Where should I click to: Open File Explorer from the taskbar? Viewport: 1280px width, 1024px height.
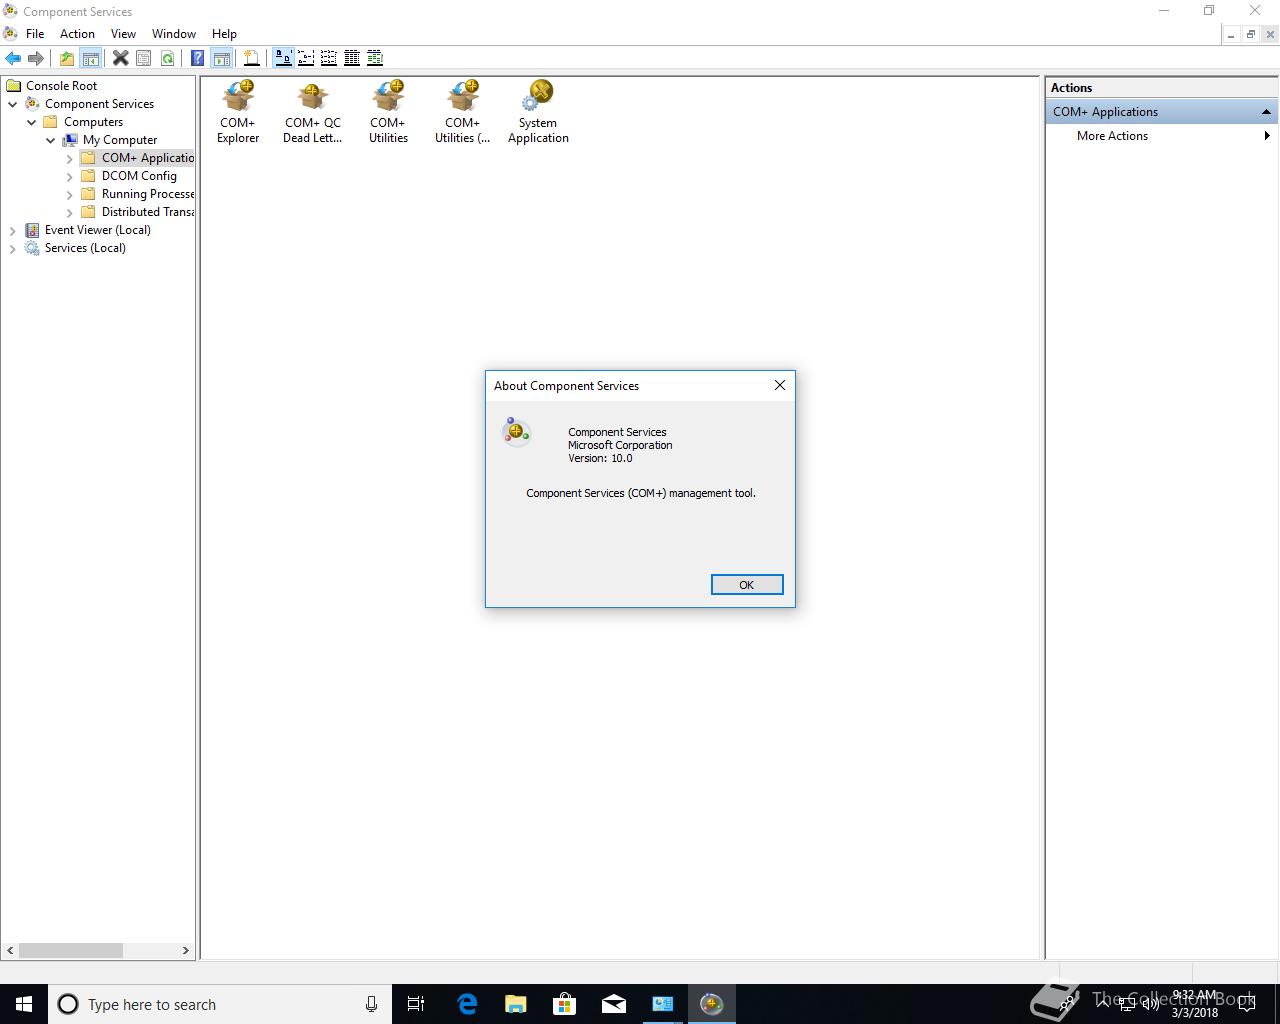pos(516,1004)
